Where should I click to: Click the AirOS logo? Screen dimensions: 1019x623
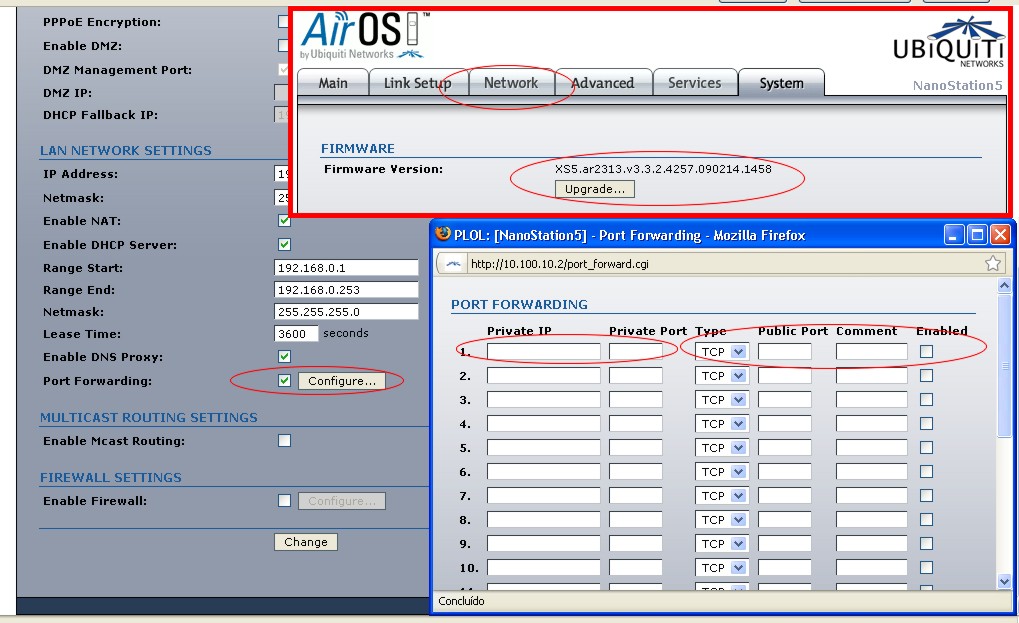click(x=364, y=36)
